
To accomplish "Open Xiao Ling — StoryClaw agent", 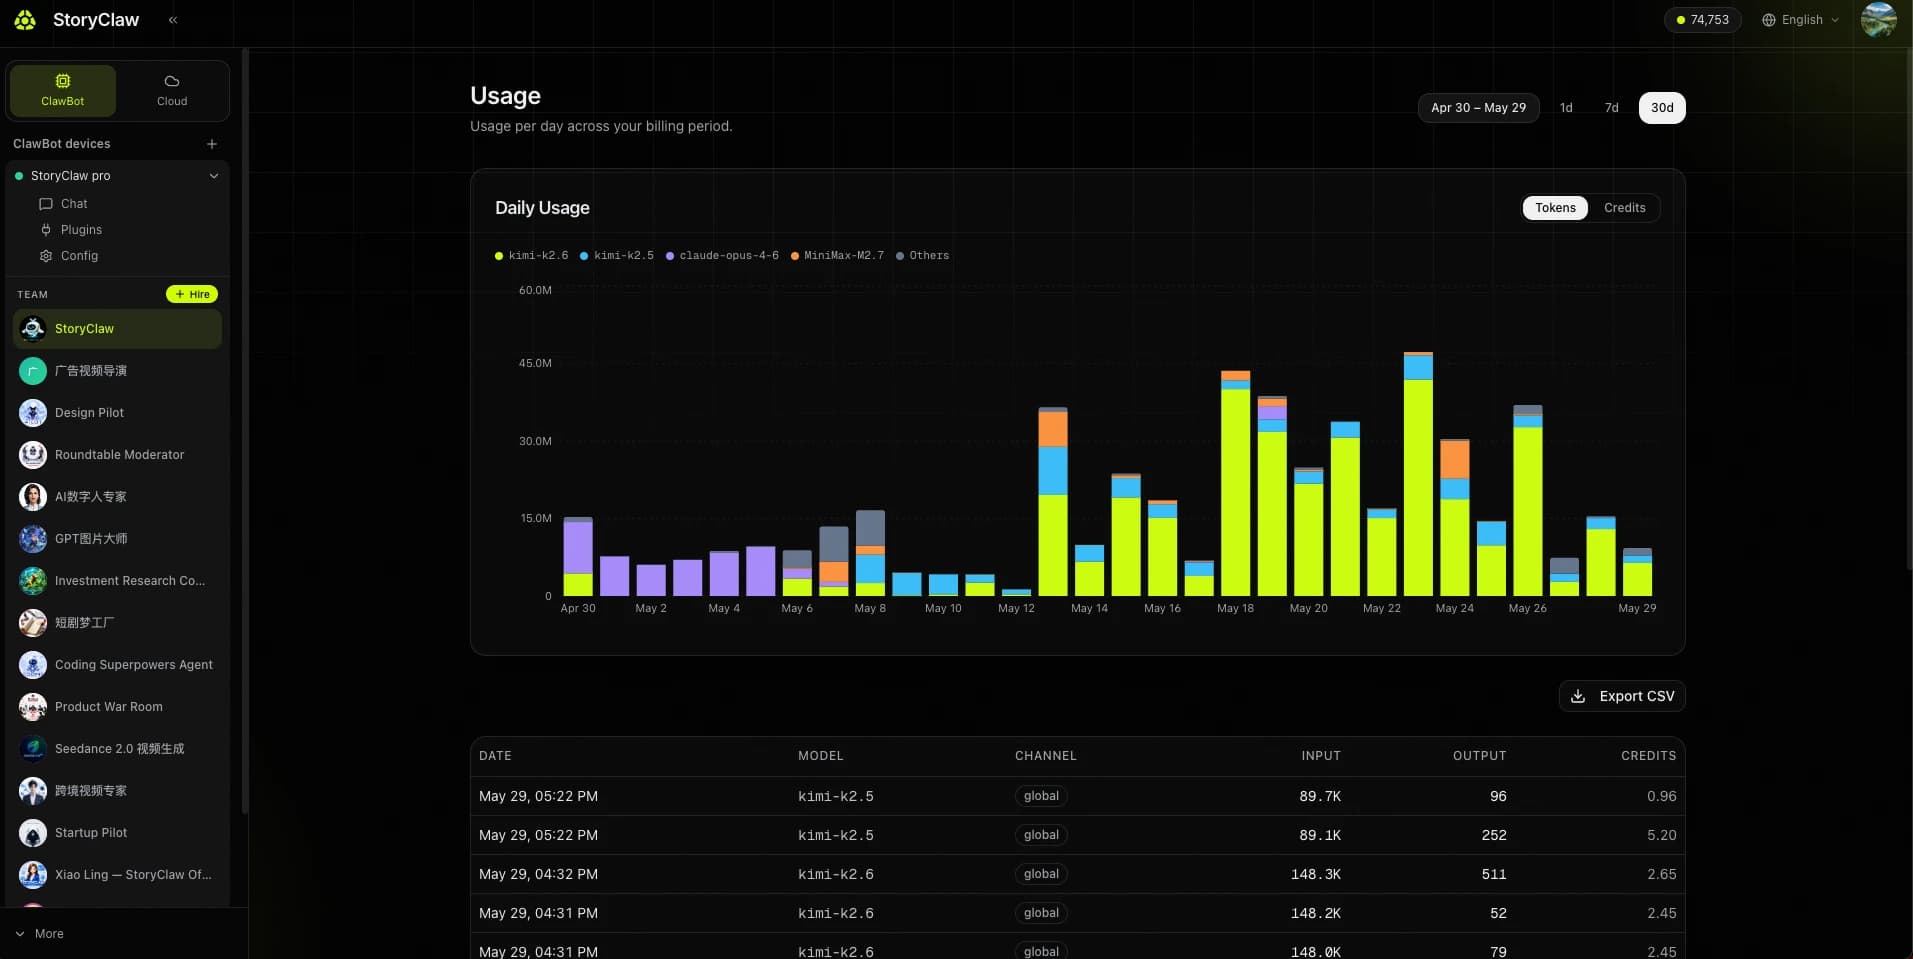I will pos(118,875).
